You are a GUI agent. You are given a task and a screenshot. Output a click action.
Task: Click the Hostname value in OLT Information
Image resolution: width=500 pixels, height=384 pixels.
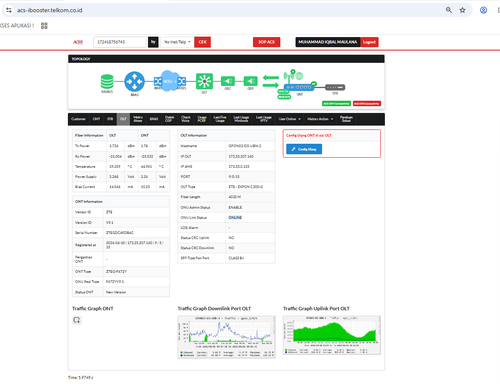(245, 146)
